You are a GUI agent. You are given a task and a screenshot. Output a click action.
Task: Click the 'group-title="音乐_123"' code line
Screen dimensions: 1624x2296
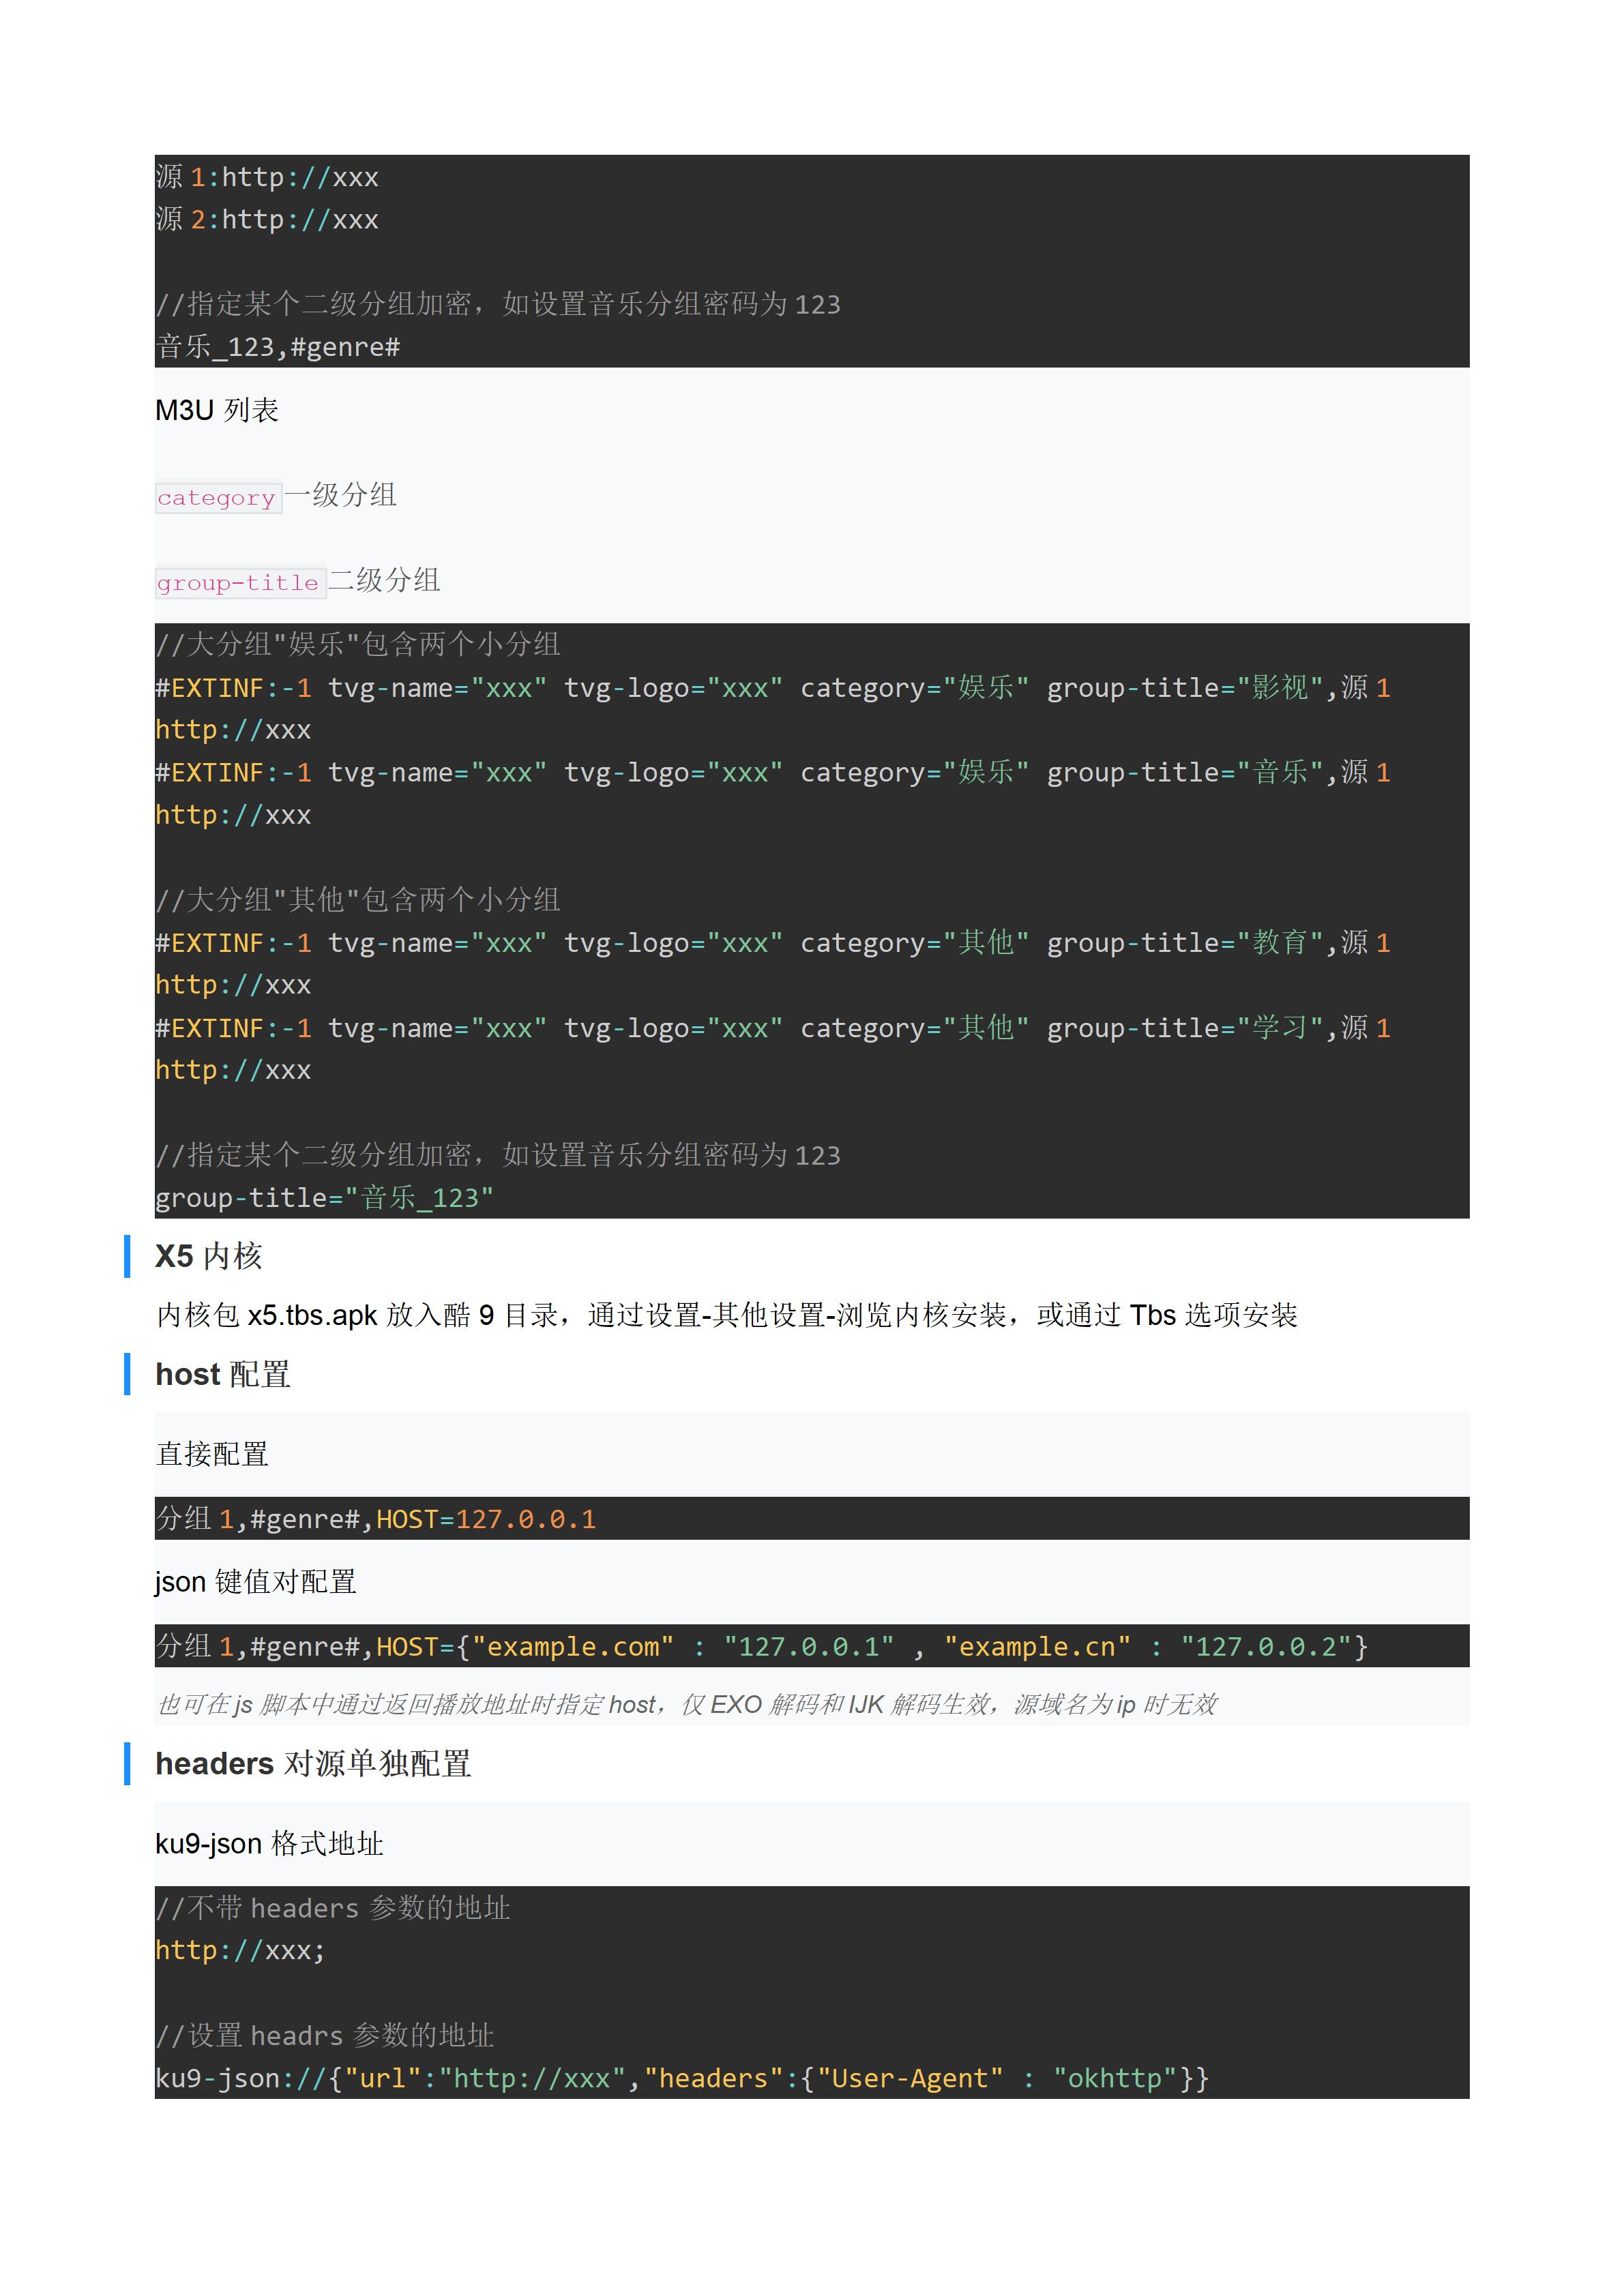(324, 1197)
